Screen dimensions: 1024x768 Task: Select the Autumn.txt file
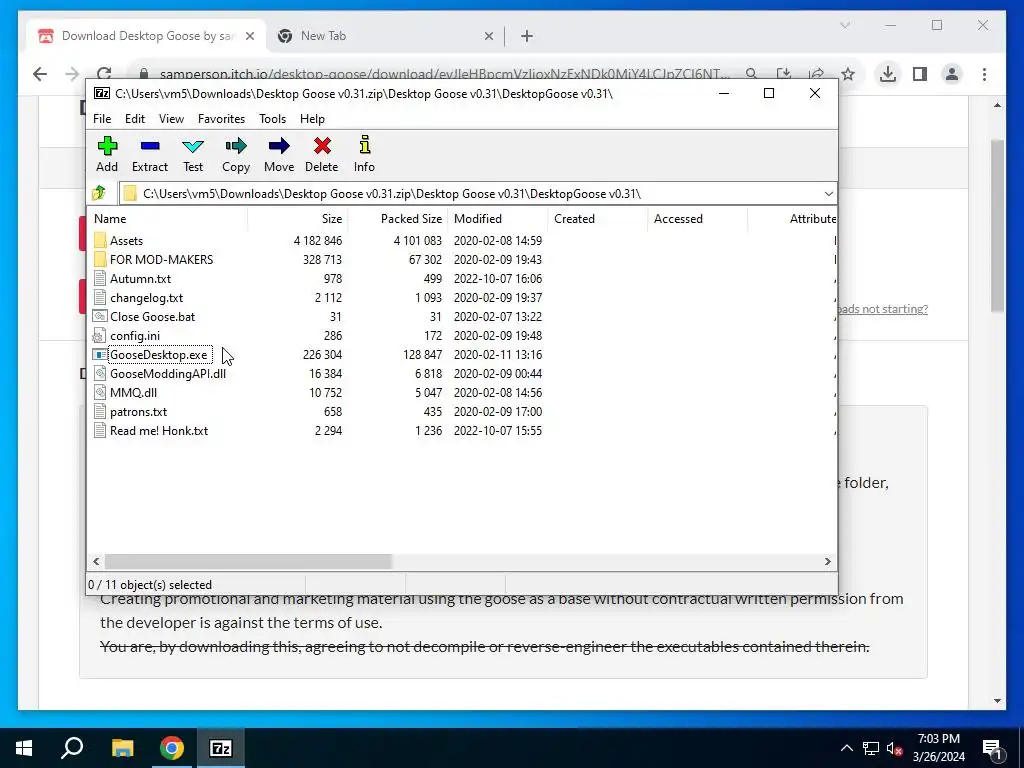click(x=140, y=279)
